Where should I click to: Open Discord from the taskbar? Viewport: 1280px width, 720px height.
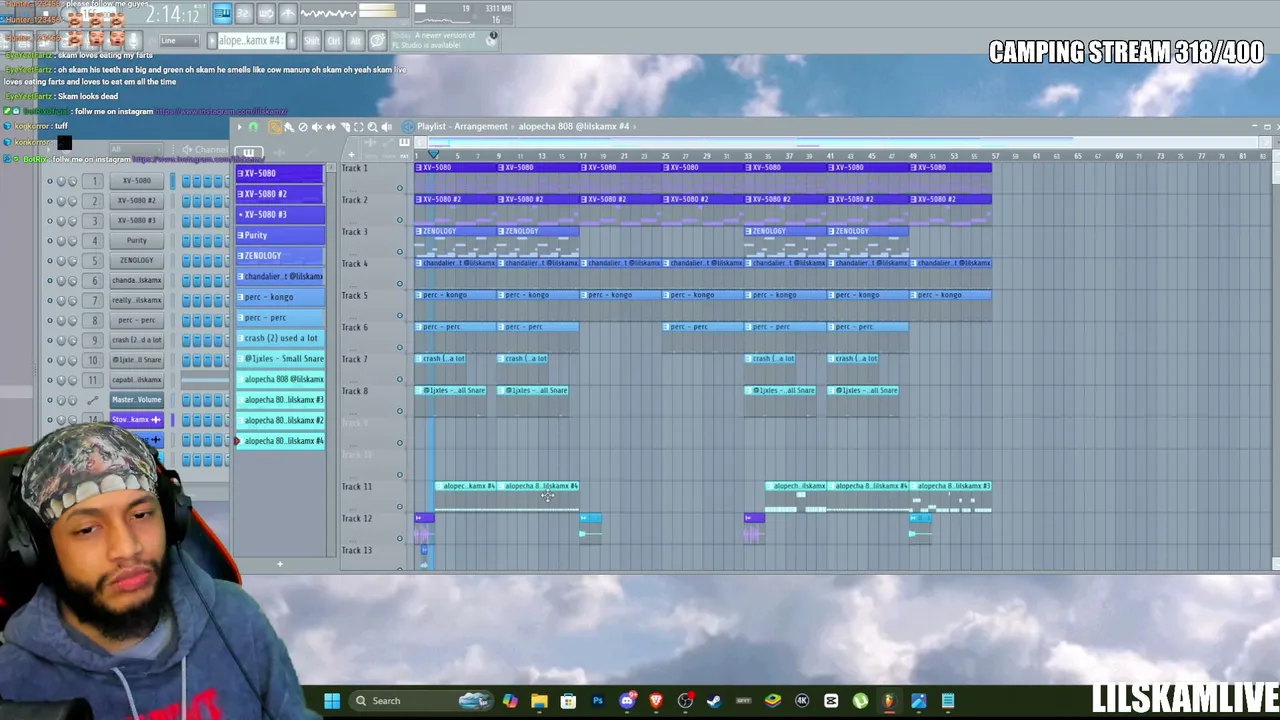(627, 701)
